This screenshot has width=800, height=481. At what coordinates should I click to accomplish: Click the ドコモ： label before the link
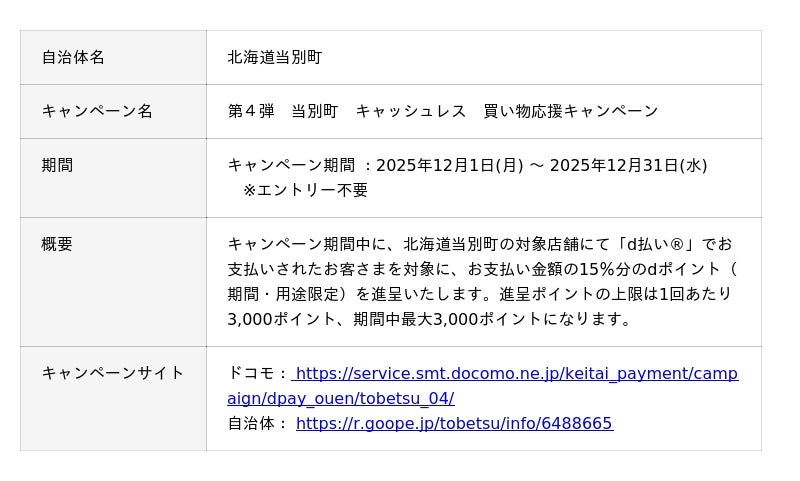tap(258, 374)
